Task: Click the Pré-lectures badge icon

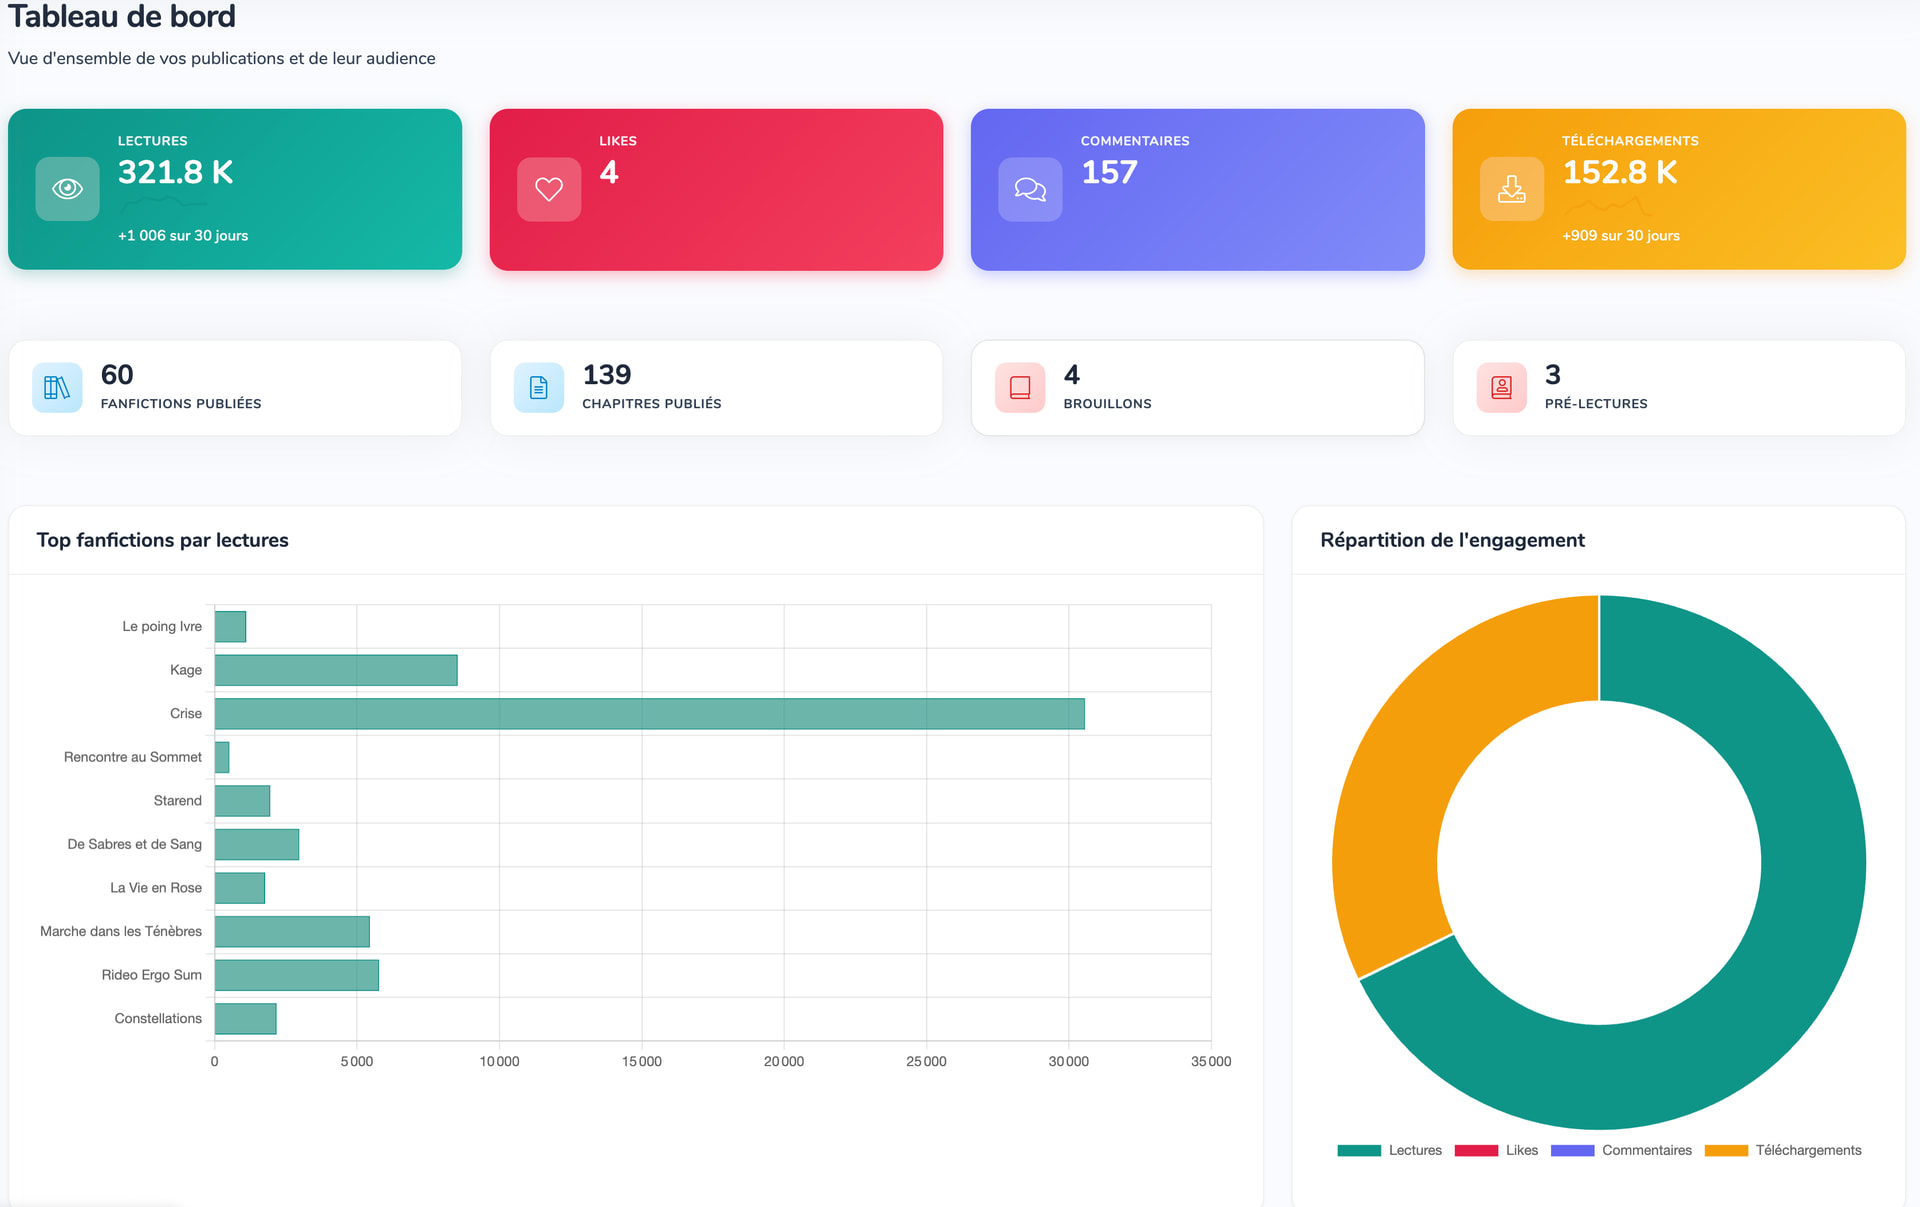Action: 1501,388
